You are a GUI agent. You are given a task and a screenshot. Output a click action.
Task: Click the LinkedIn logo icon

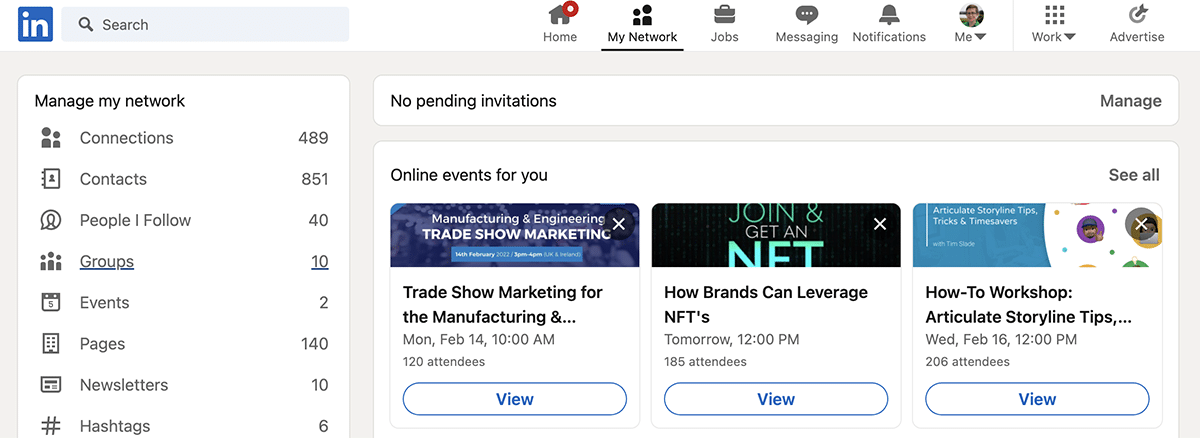click(x=35, y=25)
